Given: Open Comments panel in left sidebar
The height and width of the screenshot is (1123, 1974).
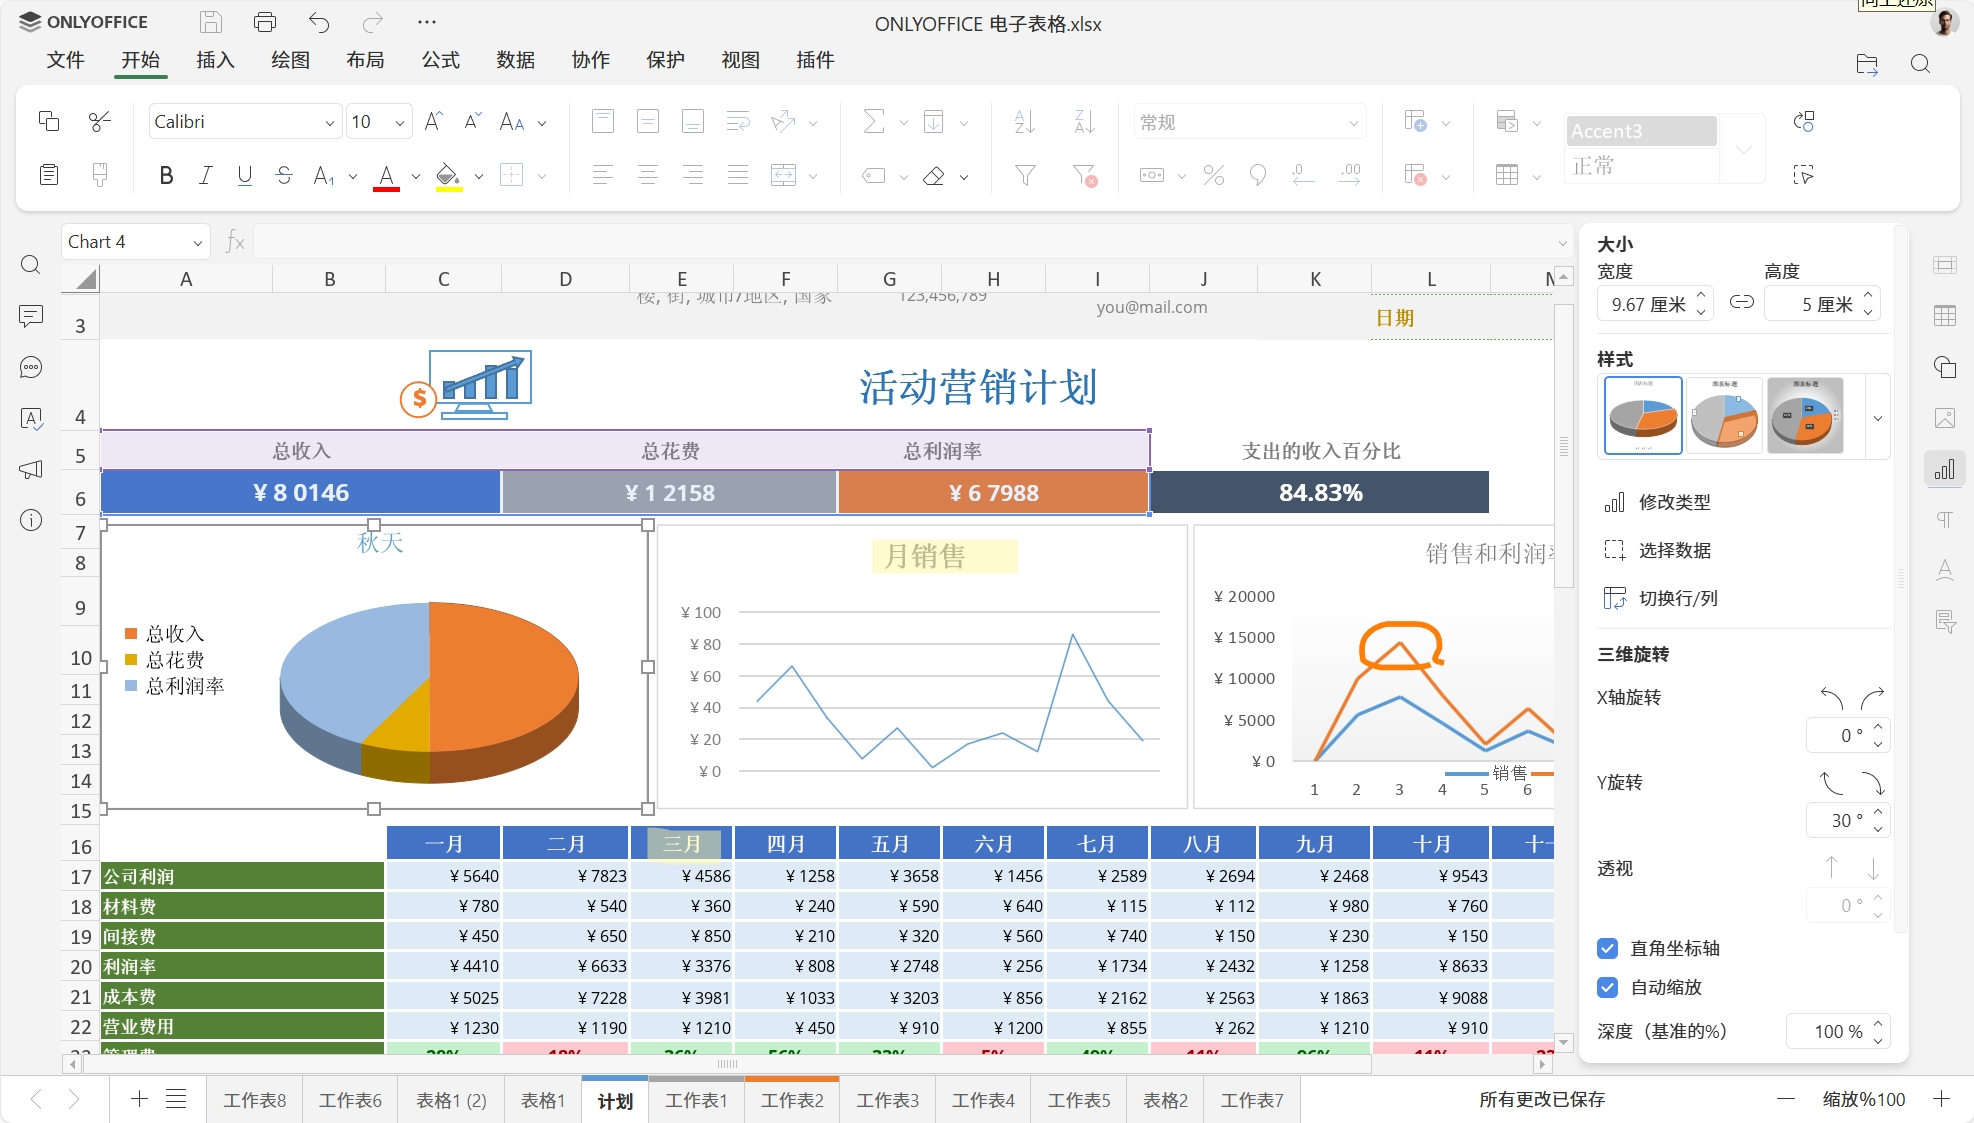Looking at the screenshot, I should (31, 316).
